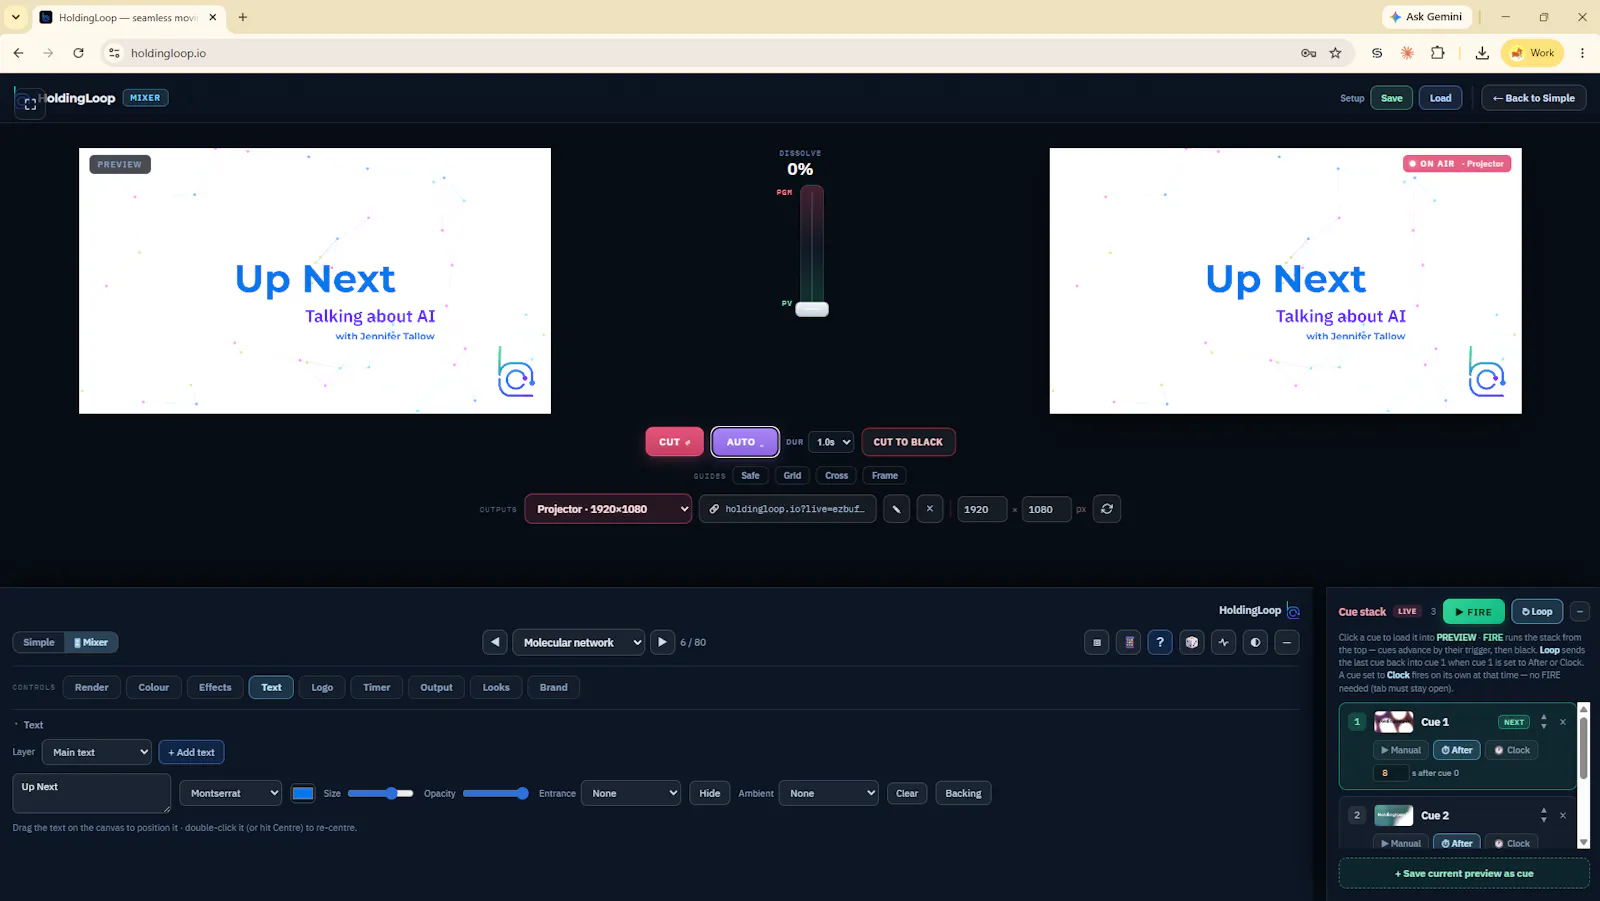Open the browser tab search chevron
Screen dimensions: 1600x901
[x=16, y=17]
